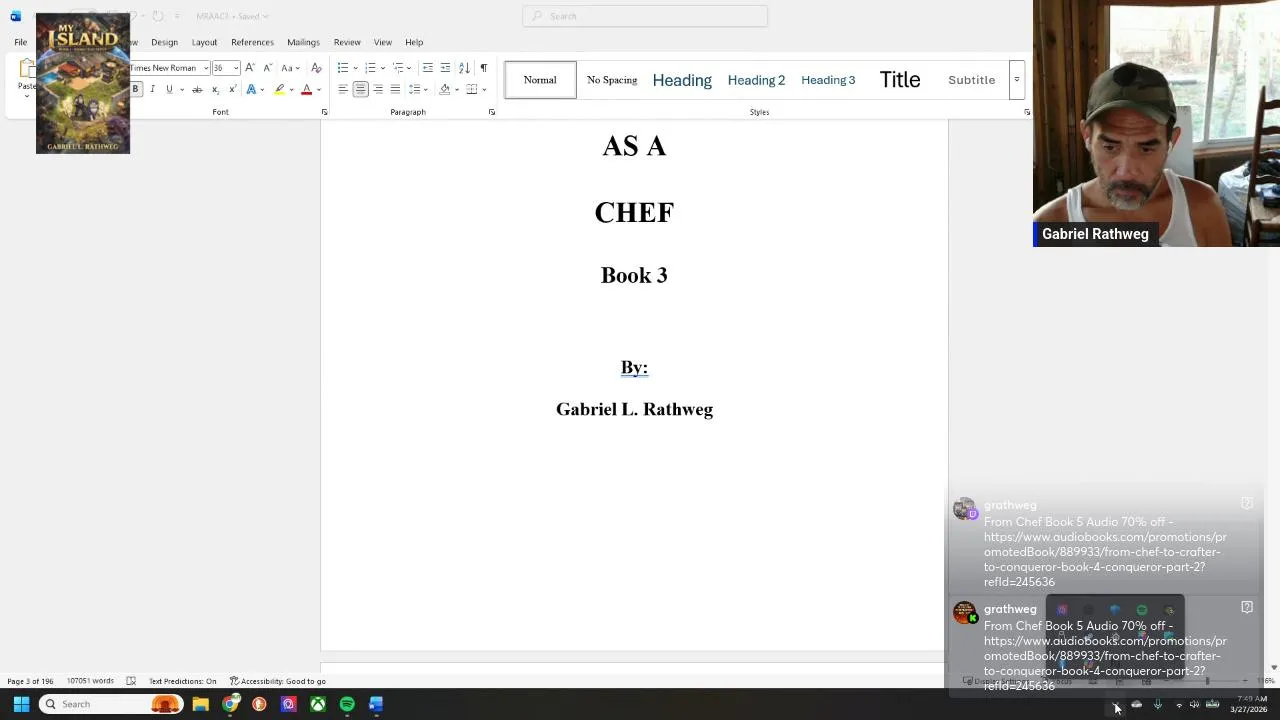This screenshot has height=720, width=1280.
Task: Toggle Center alignment button
Action: click(x=360, y=89)
